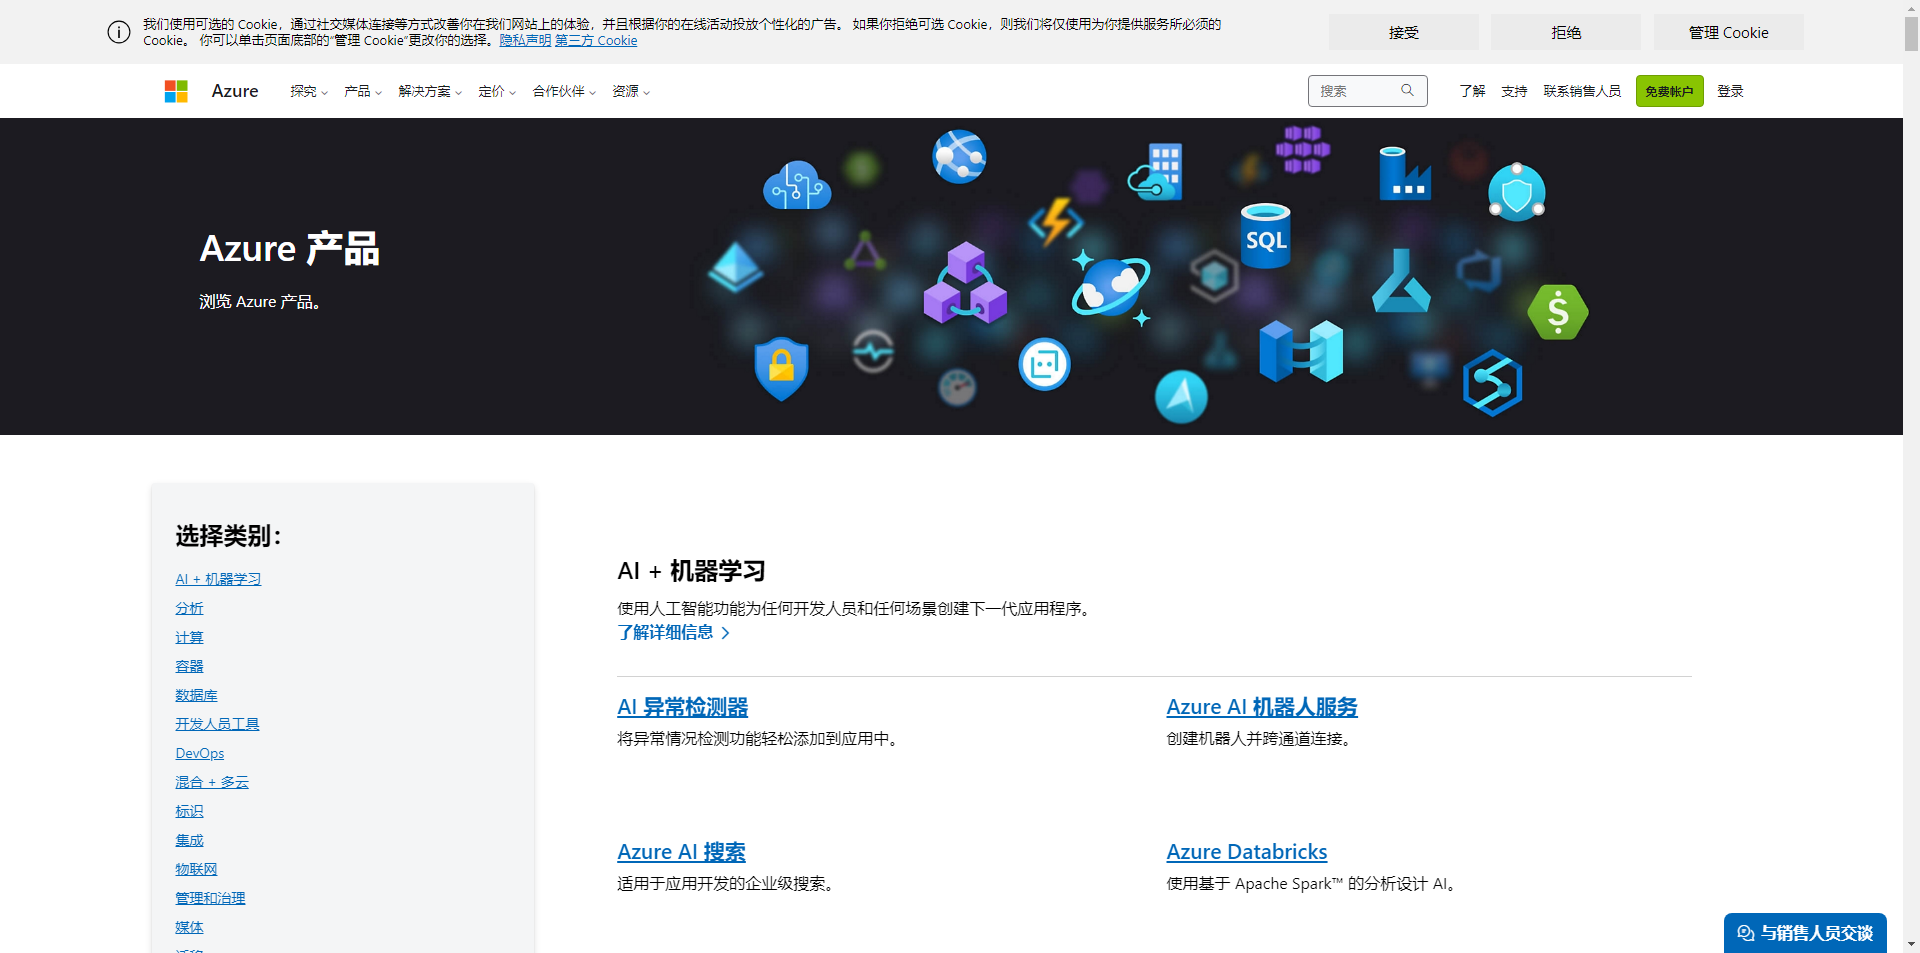Click the blue factory icon
1920x953 pixels.
click(1404, 173)
